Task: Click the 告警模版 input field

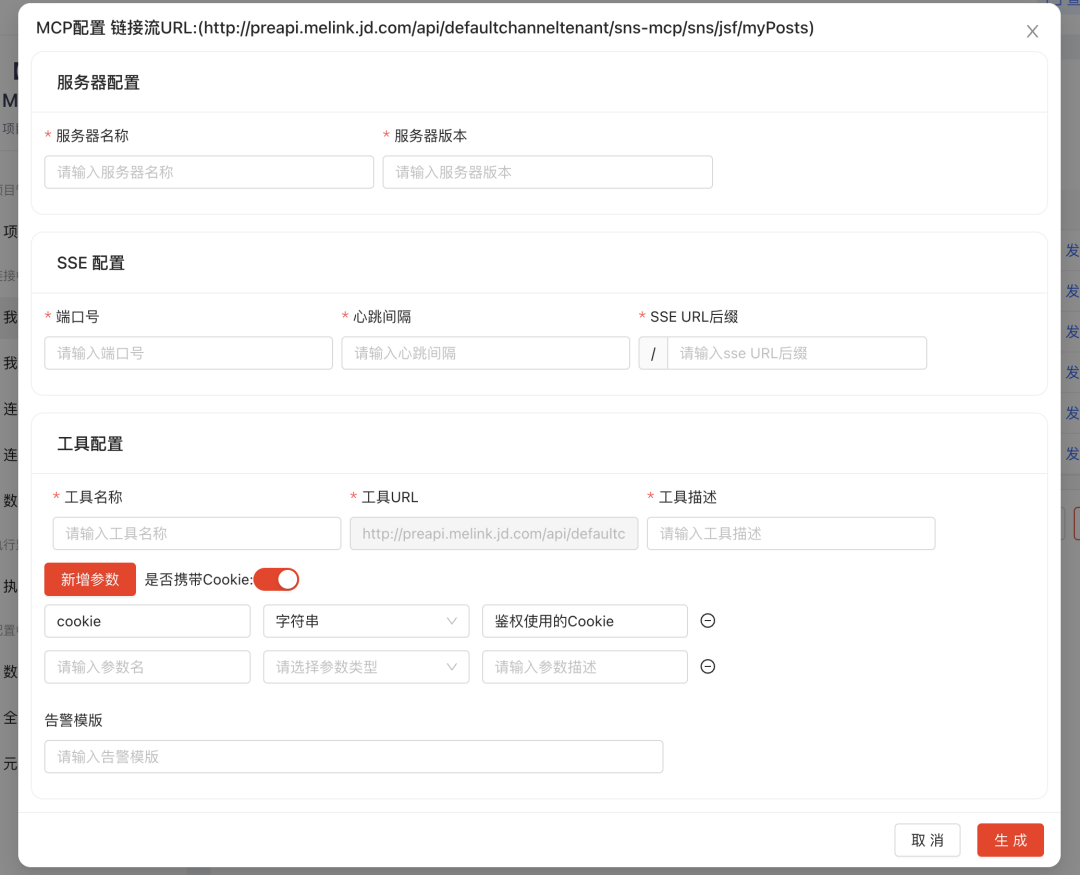Action: click(x=354, y=756)
